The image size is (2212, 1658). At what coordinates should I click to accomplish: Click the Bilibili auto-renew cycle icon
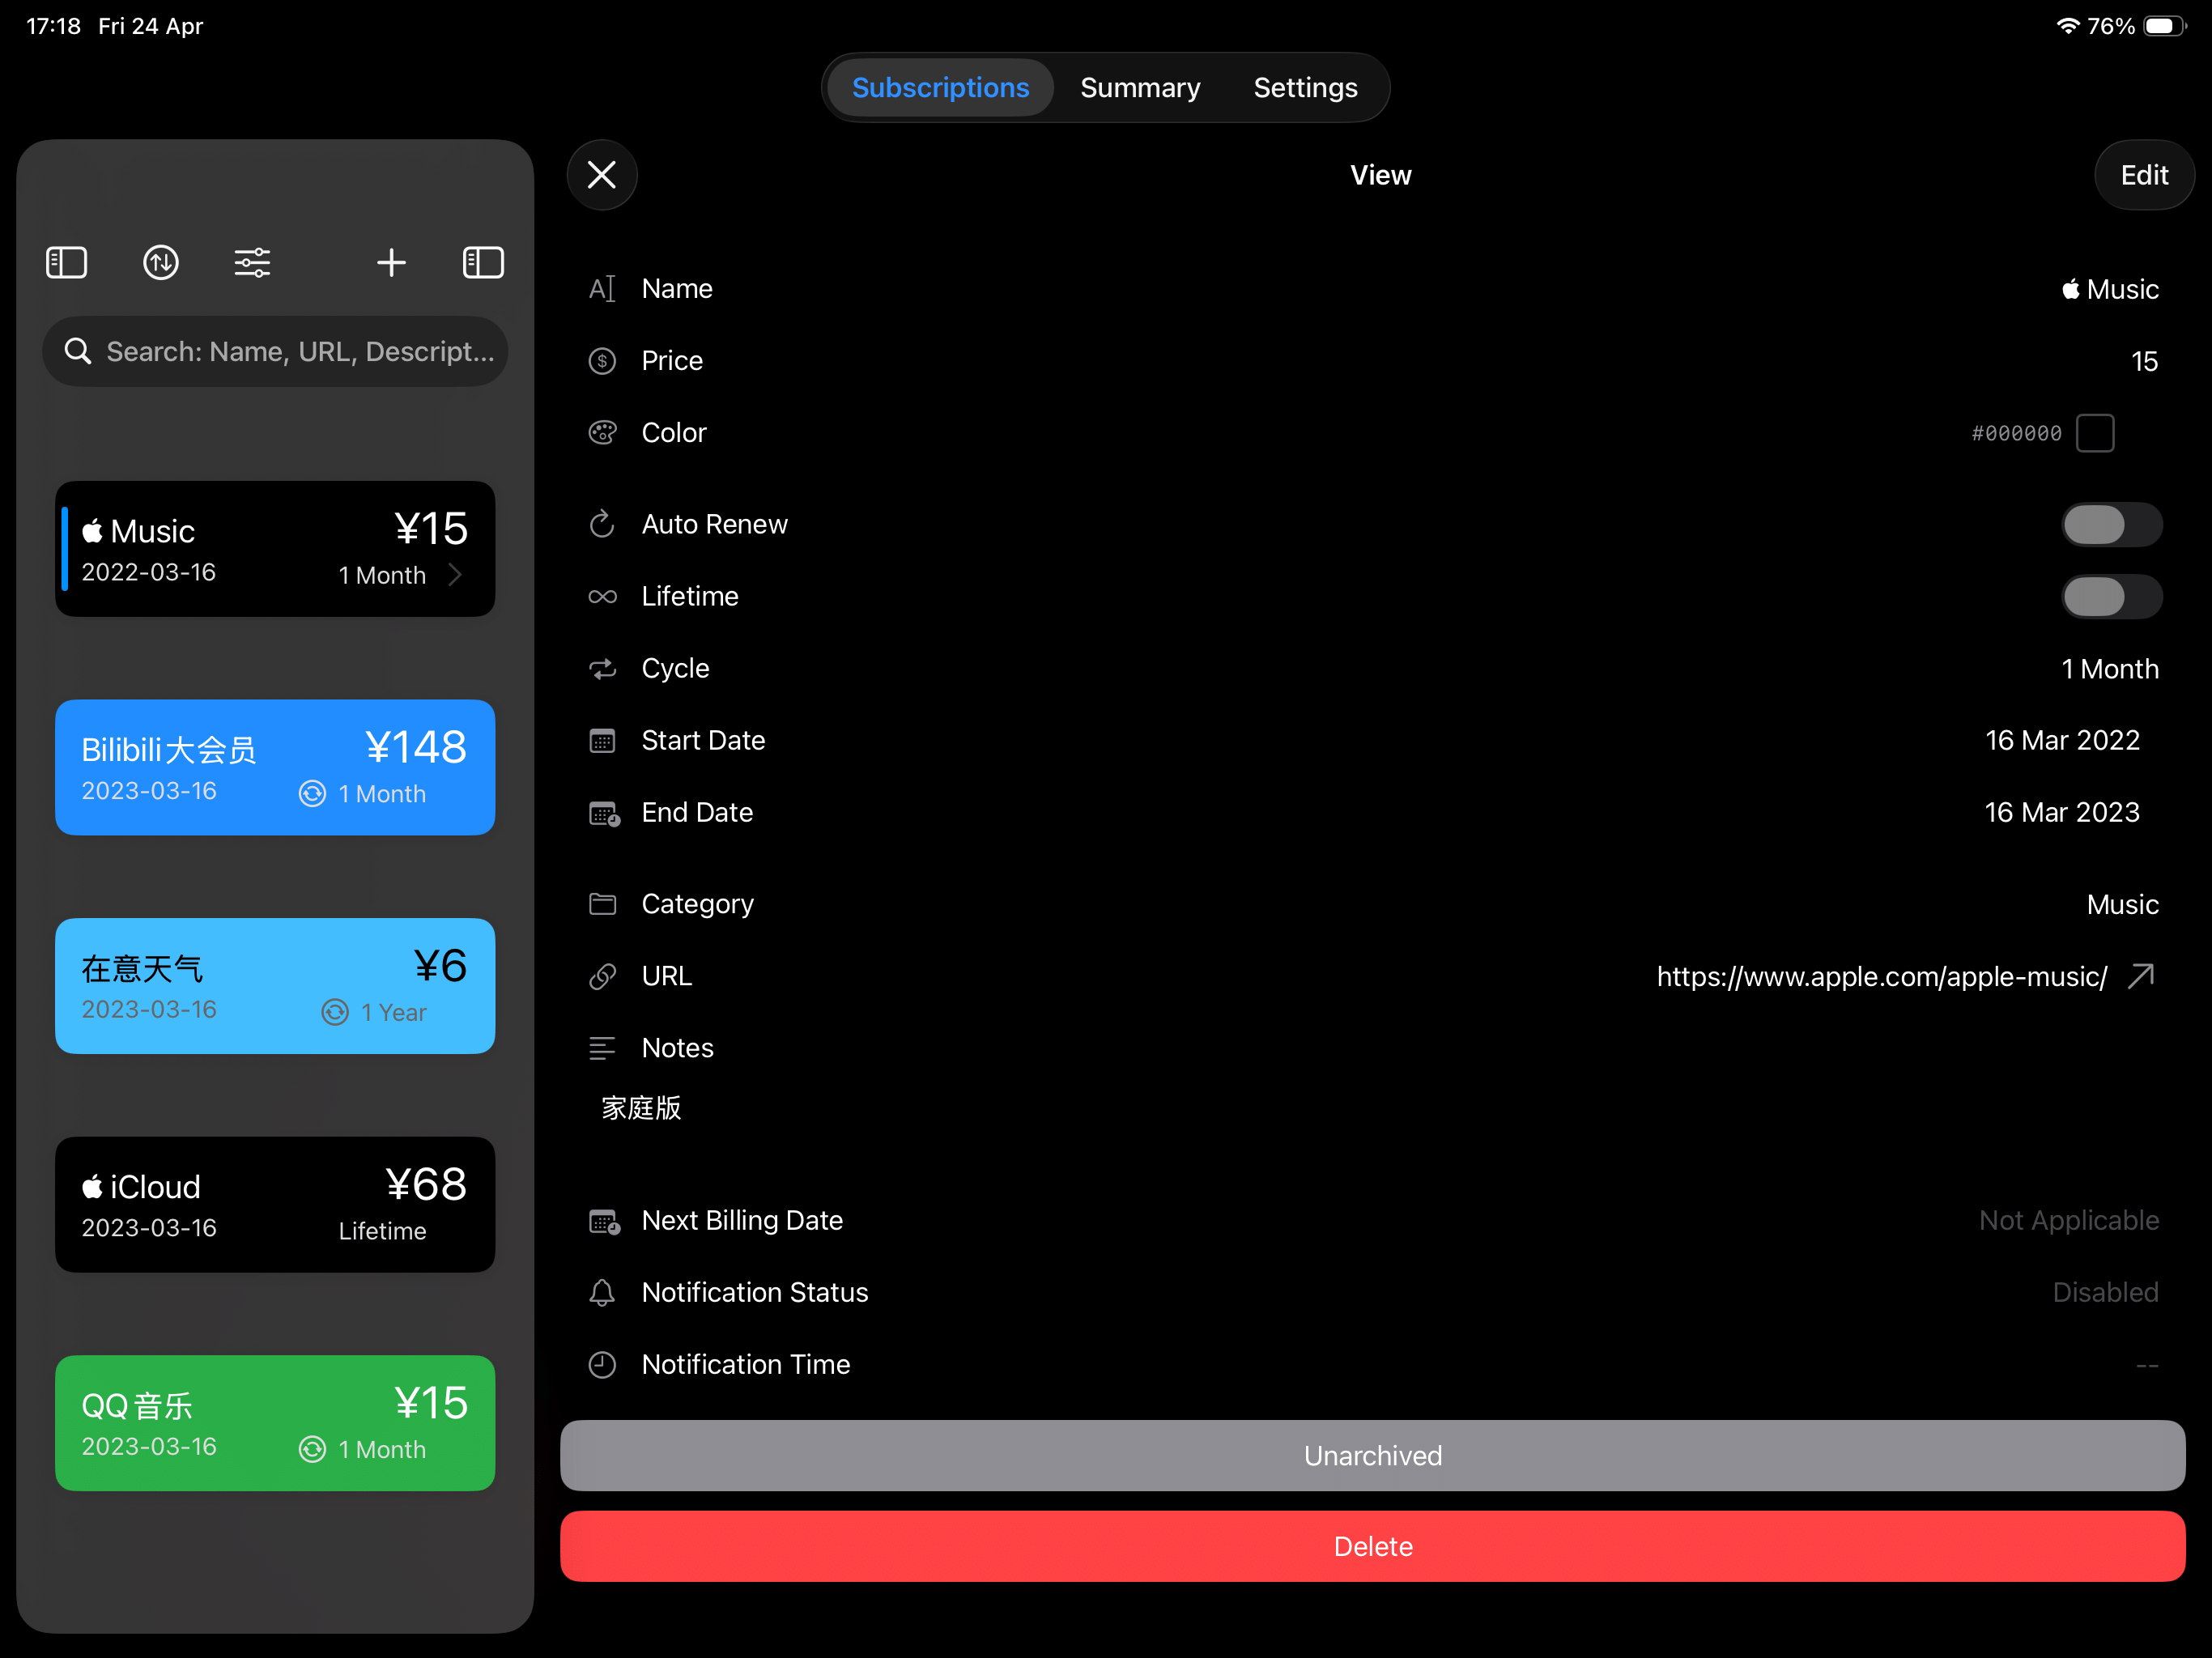[312, 794]
